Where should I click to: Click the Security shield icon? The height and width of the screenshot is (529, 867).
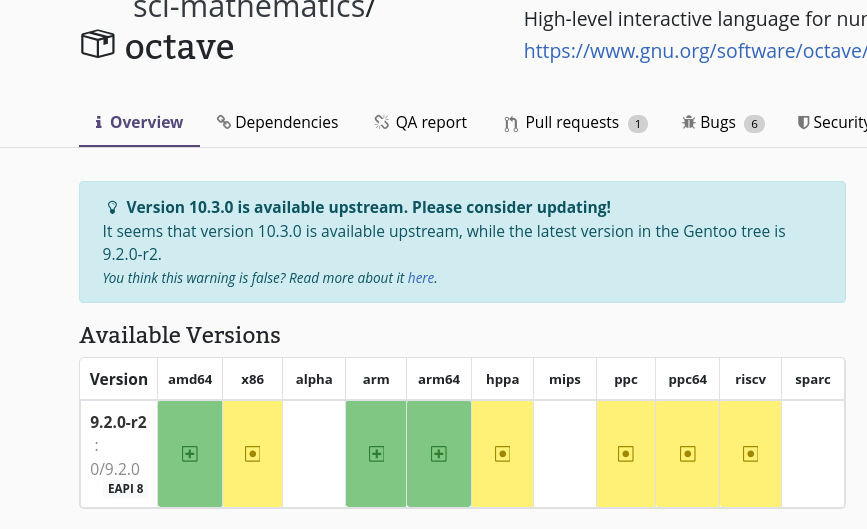803,122
